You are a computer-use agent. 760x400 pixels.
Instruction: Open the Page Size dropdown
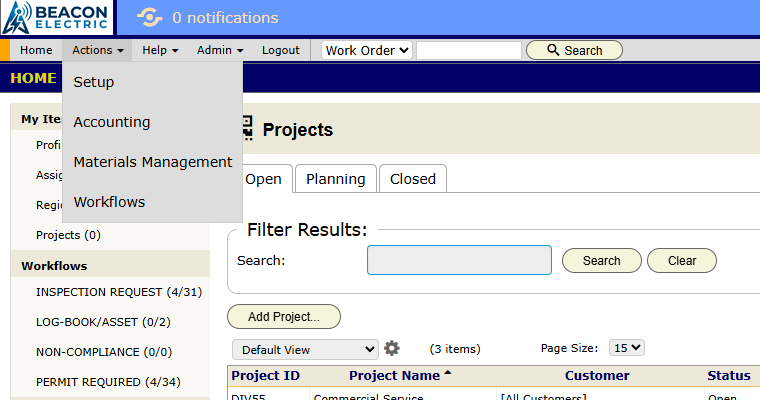pyautogui.click(x=627, y=348)
